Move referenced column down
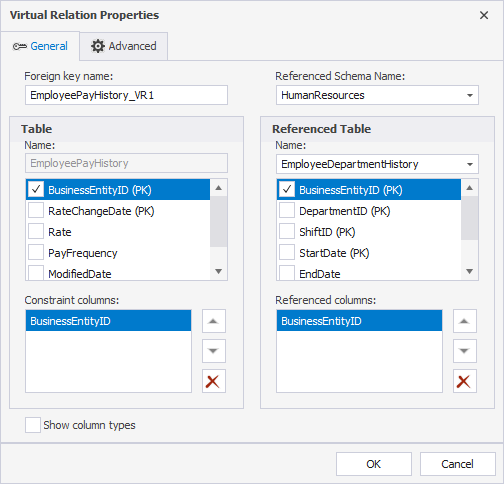The width and height of the screenshot is (504, 484). click(465, 351)
